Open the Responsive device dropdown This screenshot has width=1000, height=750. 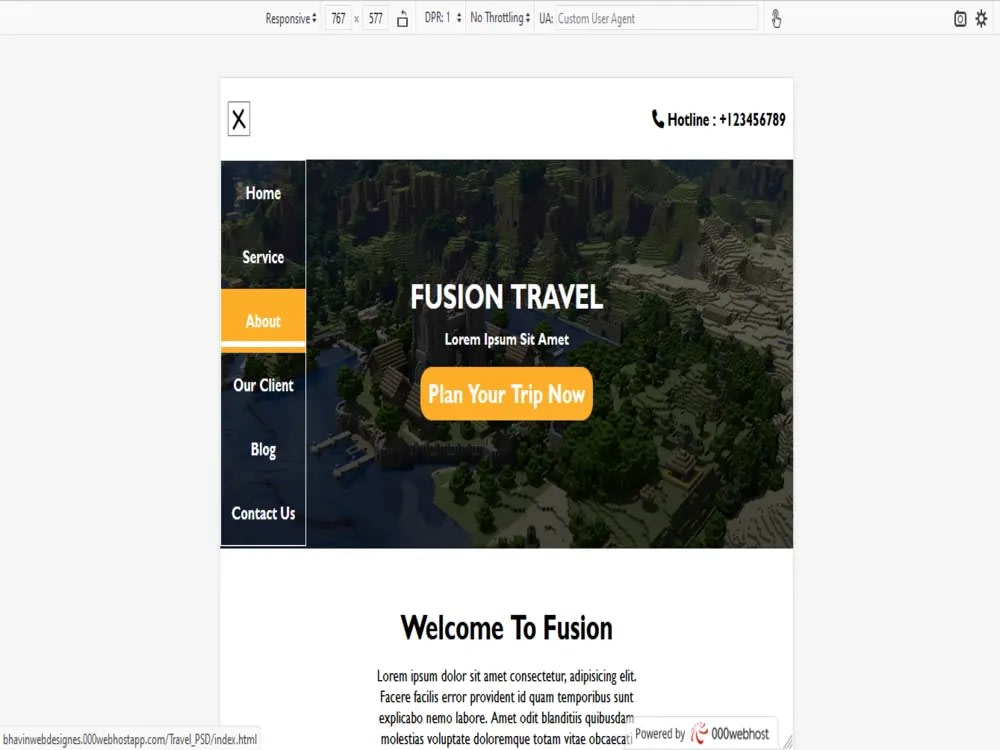[291, 18]
